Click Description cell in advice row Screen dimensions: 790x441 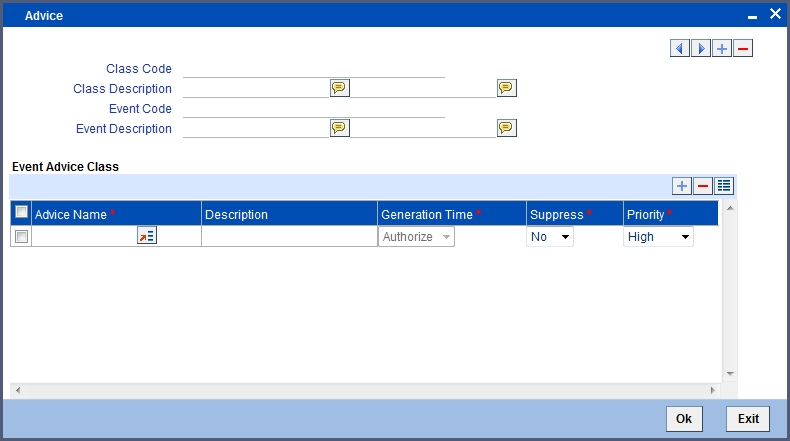pos(289,236)
